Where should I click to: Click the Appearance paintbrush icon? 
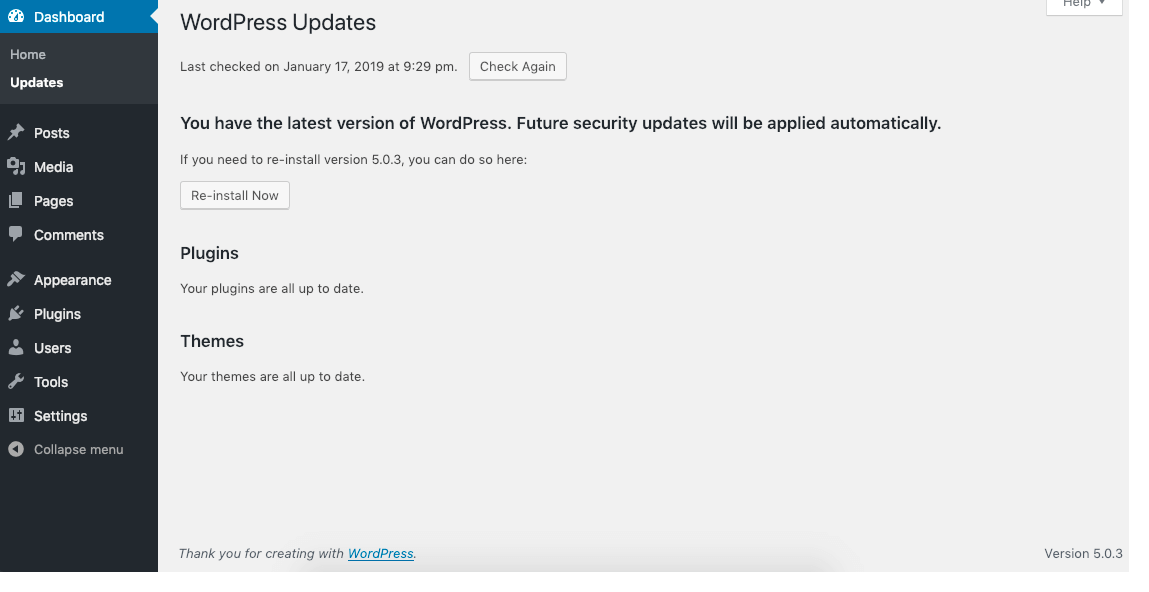point(16,279)
